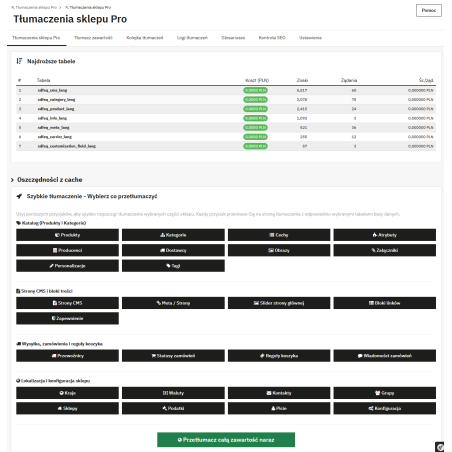Click the Meta / Strony button
Screen dimensions: 452x452
click(x=173, y=303)
